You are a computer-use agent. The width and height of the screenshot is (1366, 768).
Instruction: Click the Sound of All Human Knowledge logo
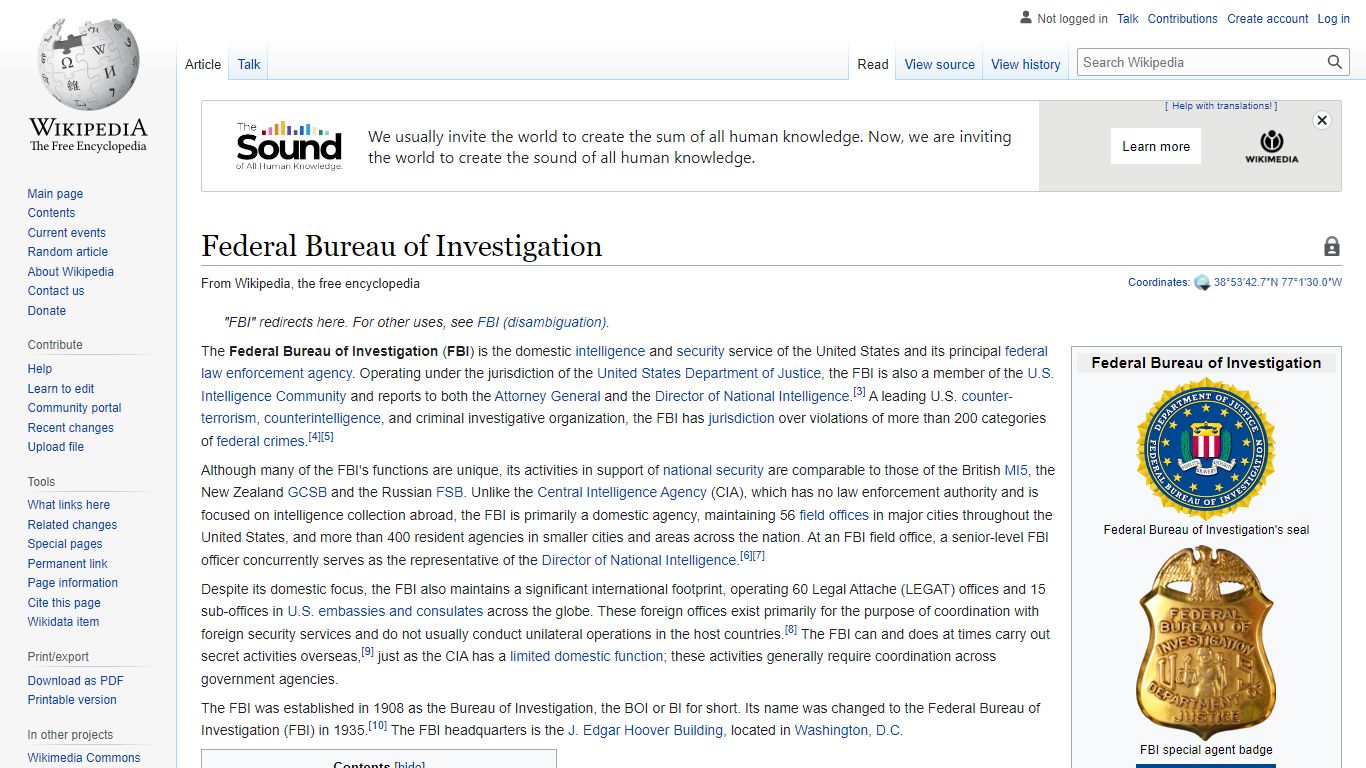(x=289, y=146)
